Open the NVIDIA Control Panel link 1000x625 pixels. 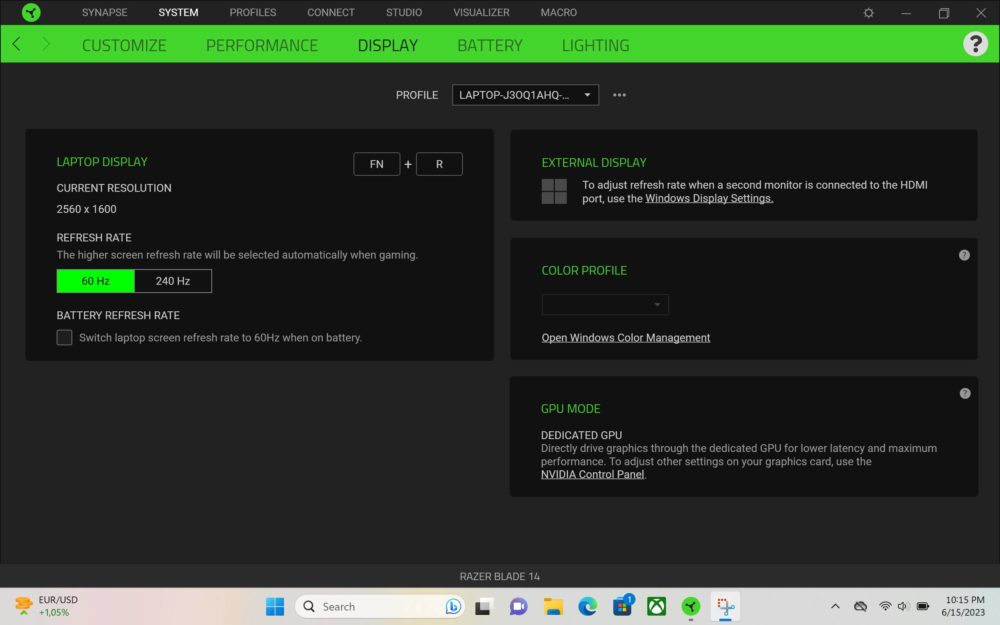[x=592, y=474]
